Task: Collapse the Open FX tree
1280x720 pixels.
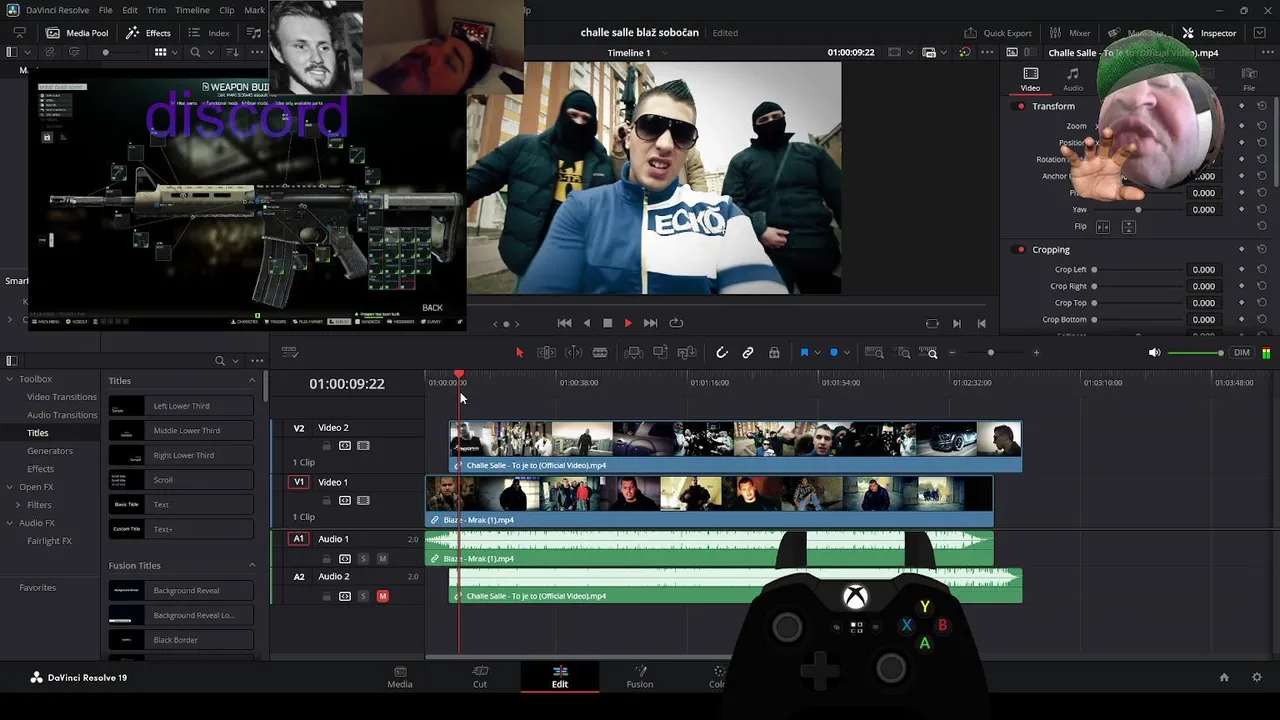Action: click(x=10, y=488)
